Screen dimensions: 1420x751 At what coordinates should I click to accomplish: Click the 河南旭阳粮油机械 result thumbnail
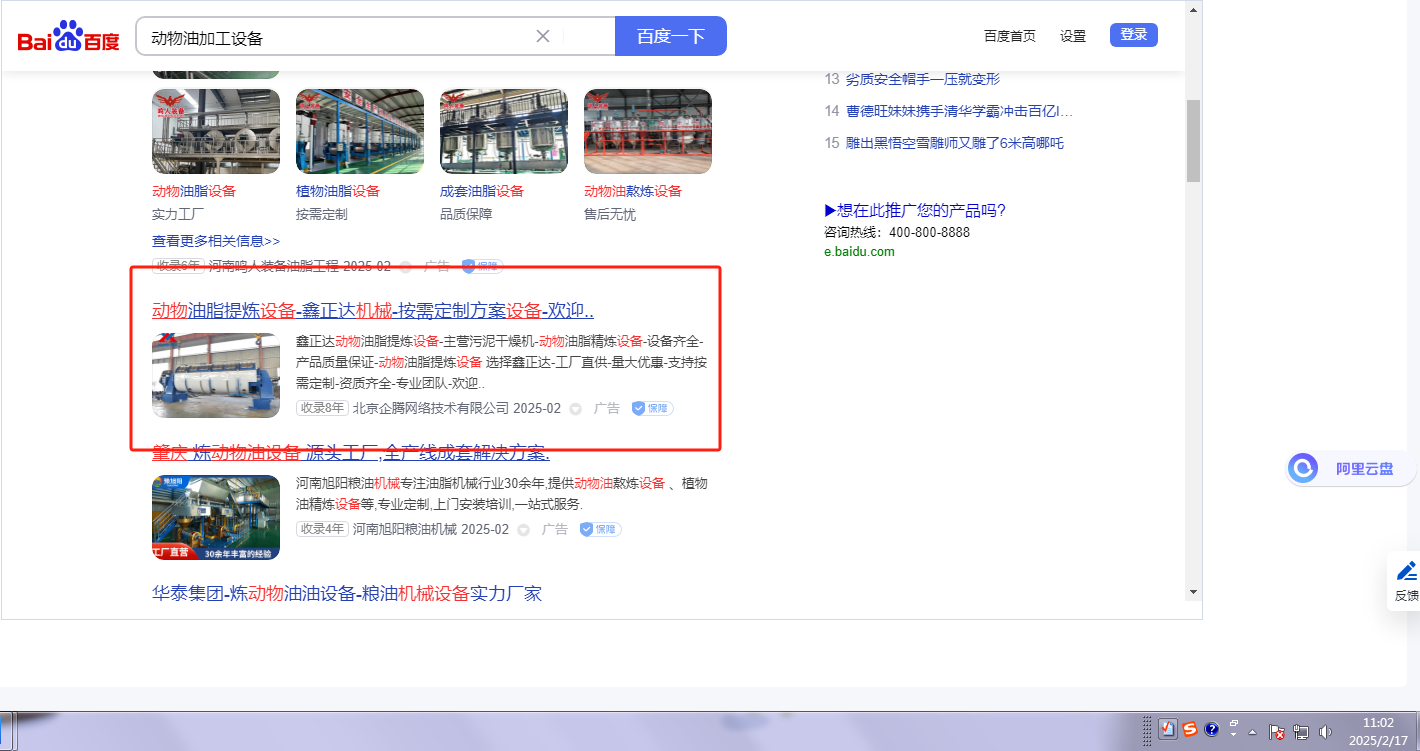[216, 517]
